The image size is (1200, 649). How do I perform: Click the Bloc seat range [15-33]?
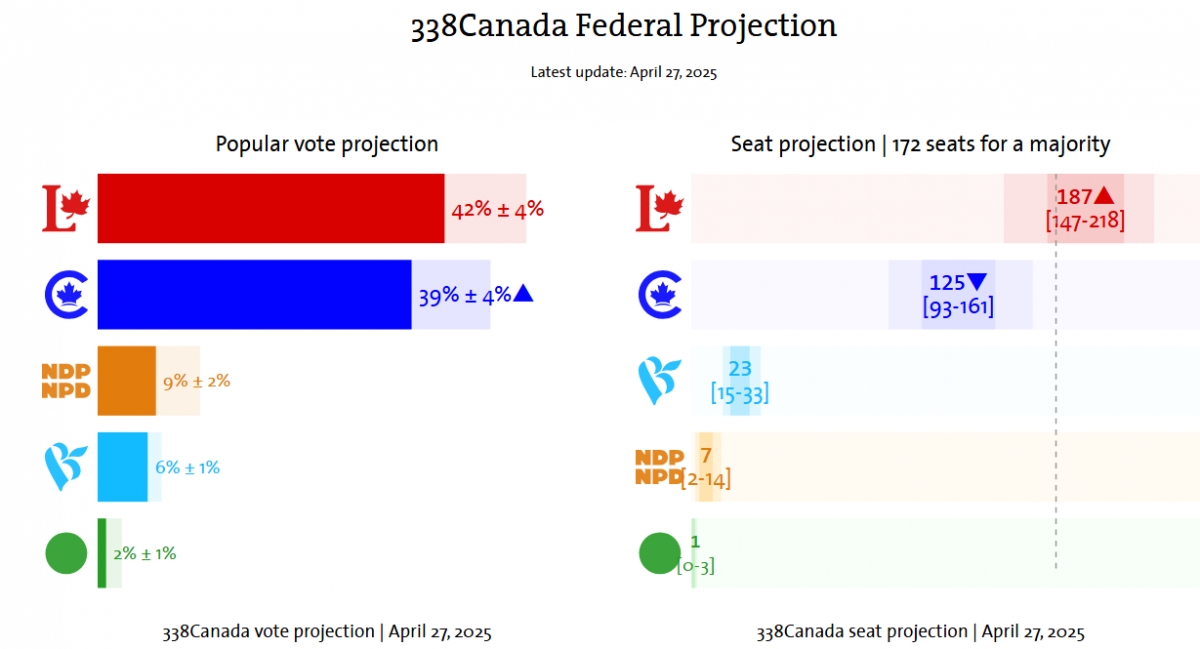point(740,394)
